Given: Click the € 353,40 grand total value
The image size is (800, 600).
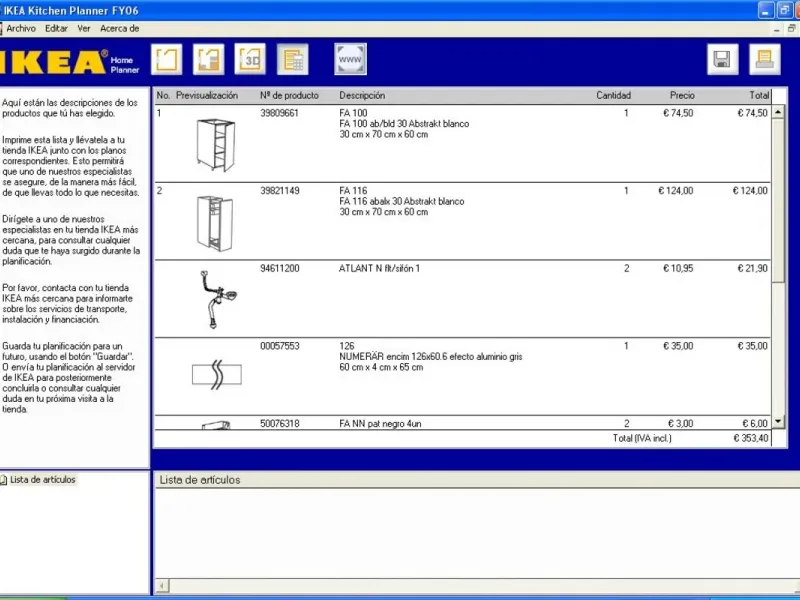Looking at the screenshot, I should 751,438.
